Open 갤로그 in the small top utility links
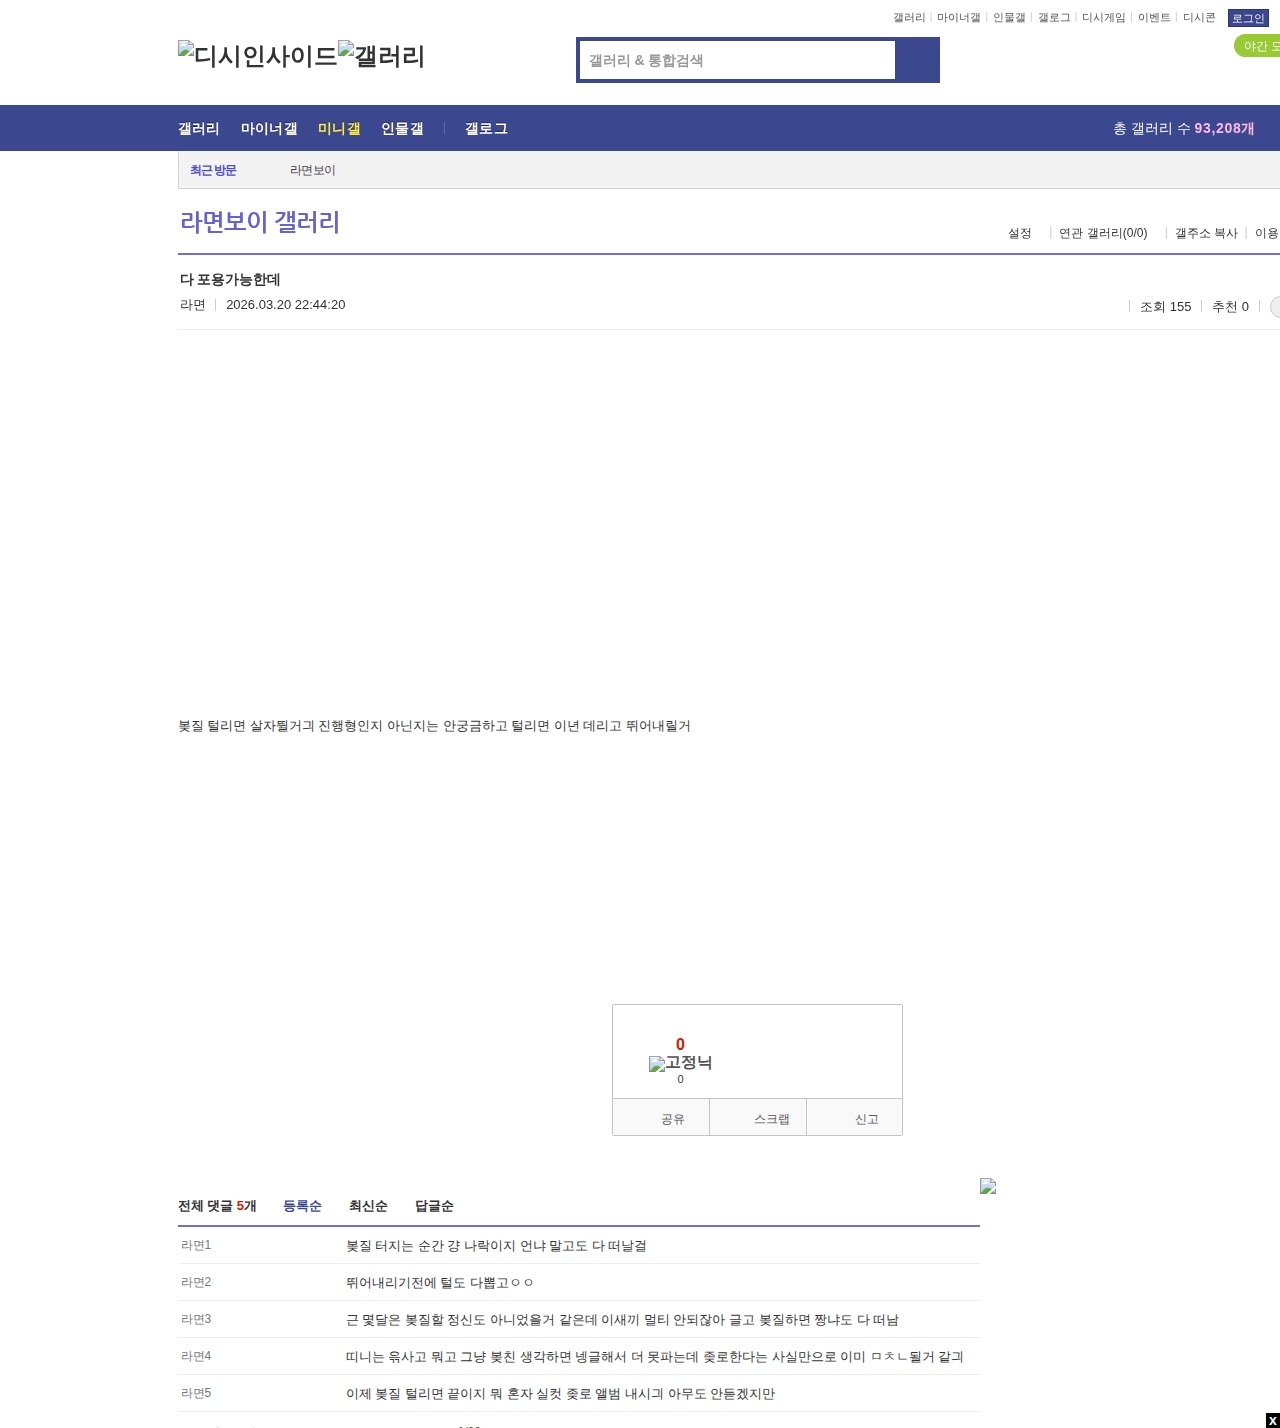Viewport: 1280px width, 1428px height. (x=1054, y=18)
